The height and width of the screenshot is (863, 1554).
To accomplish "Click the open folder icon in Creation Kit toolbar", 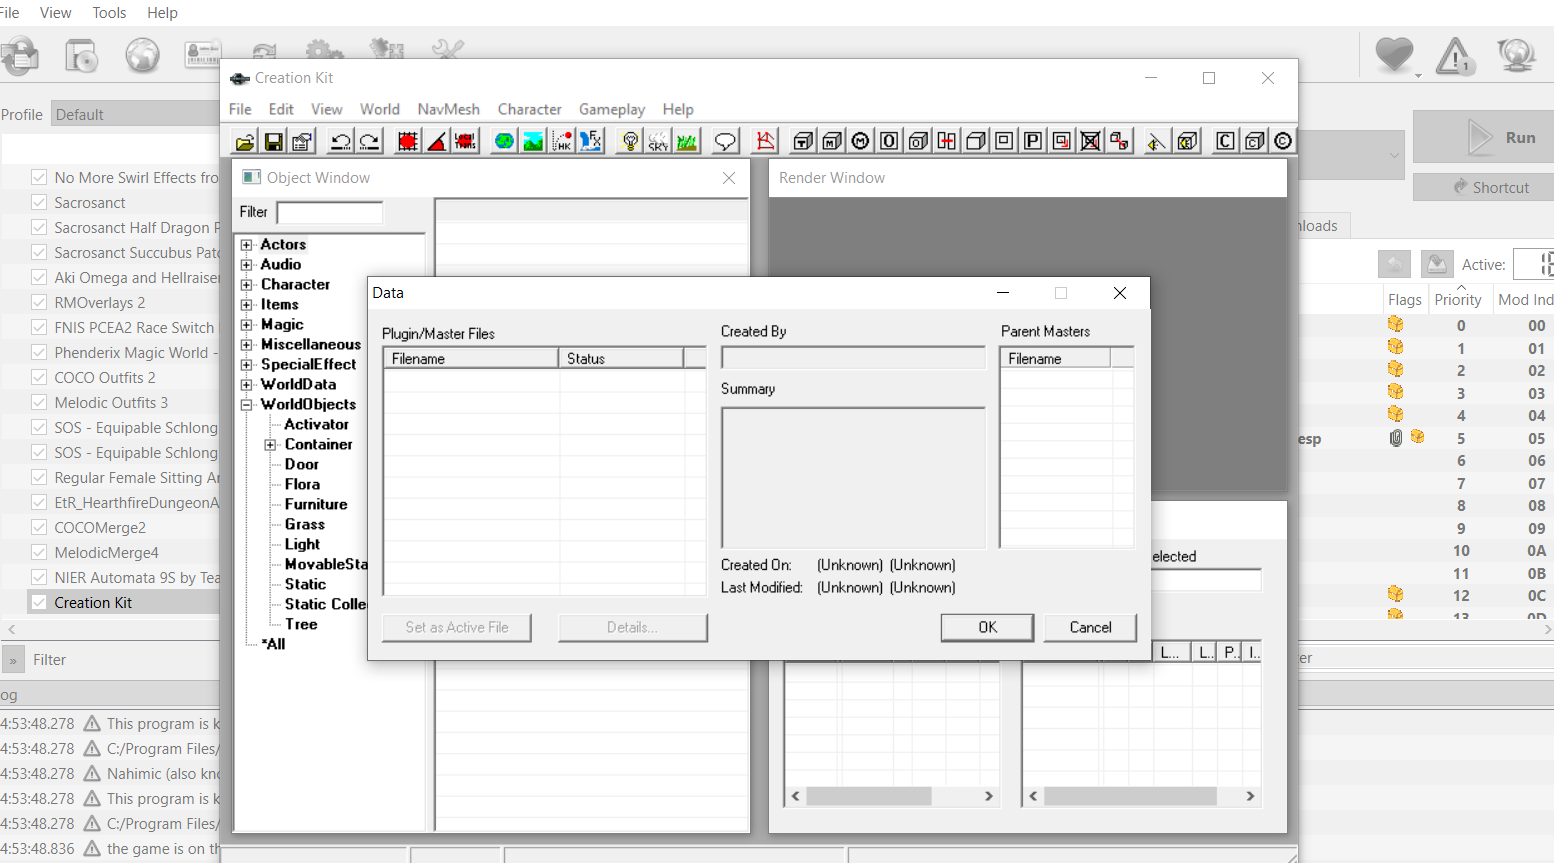I will click(245, 142).
